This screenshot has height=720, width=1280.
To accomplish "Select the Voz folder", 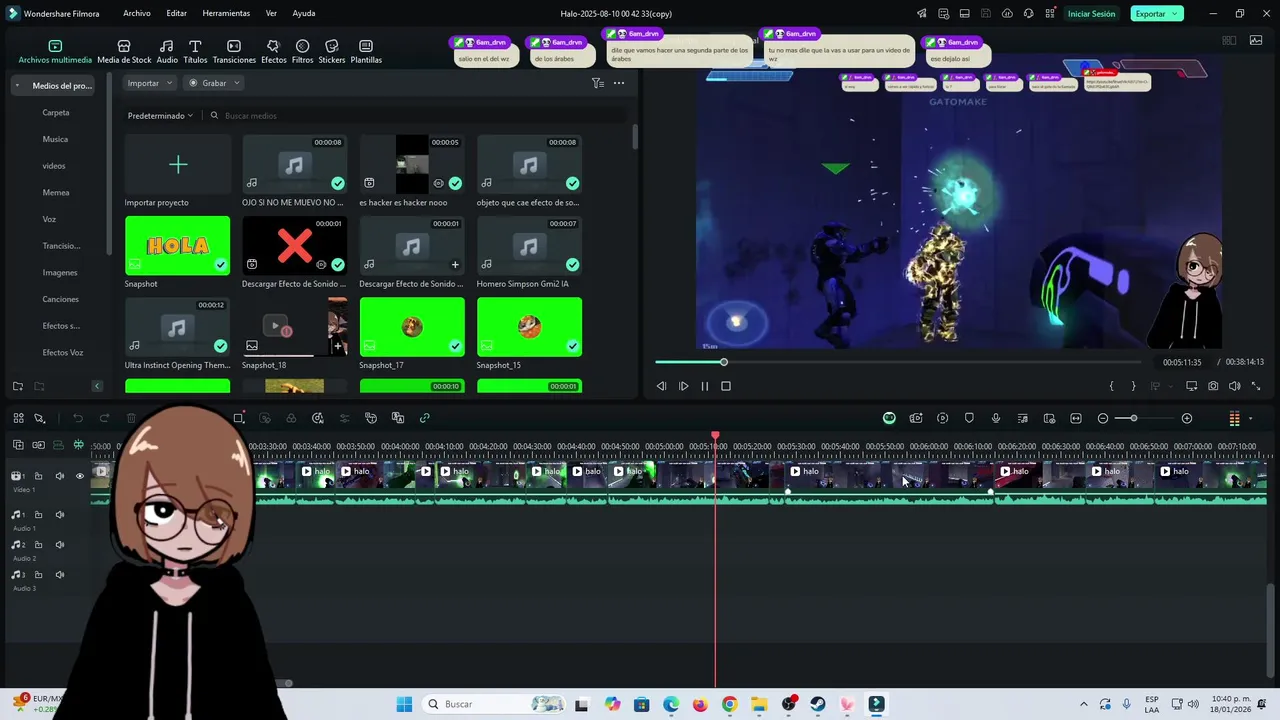I will (49, 219).
